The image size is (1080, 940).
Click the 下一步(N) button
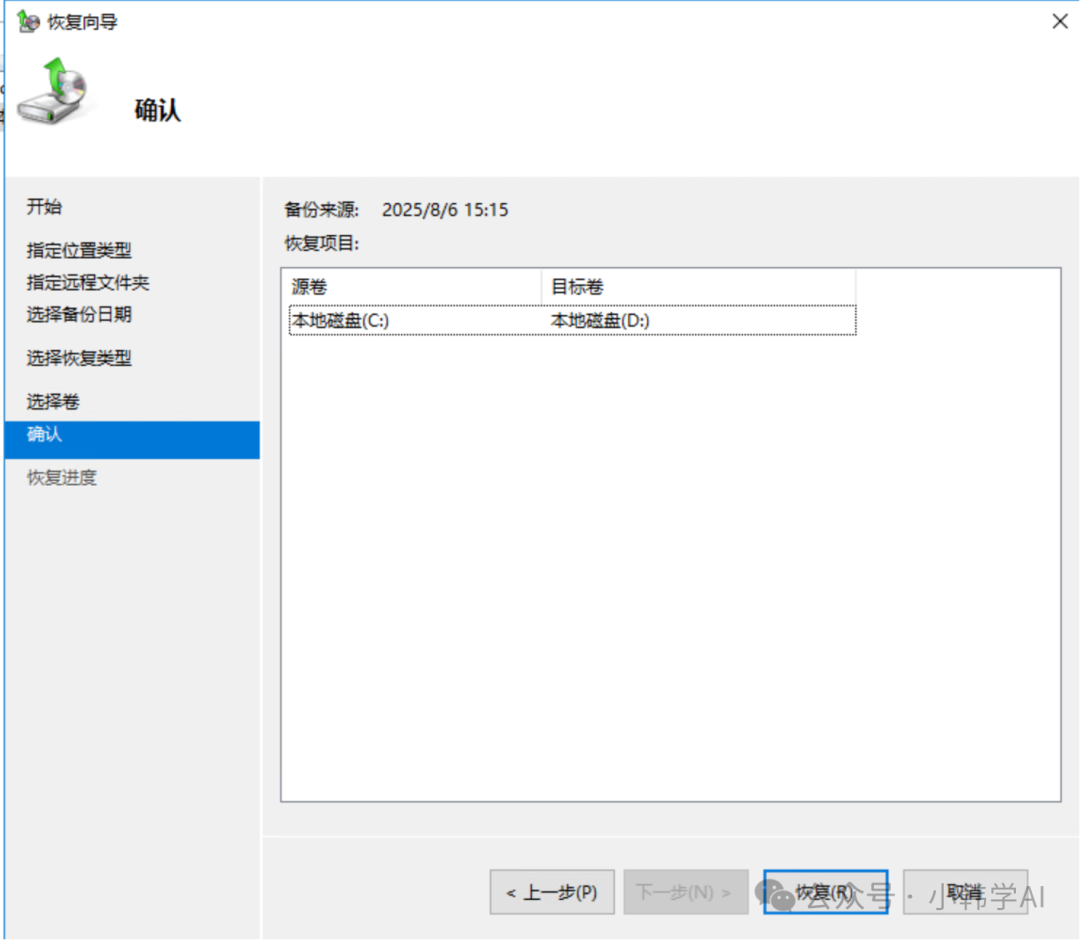[x=685, y=892]
